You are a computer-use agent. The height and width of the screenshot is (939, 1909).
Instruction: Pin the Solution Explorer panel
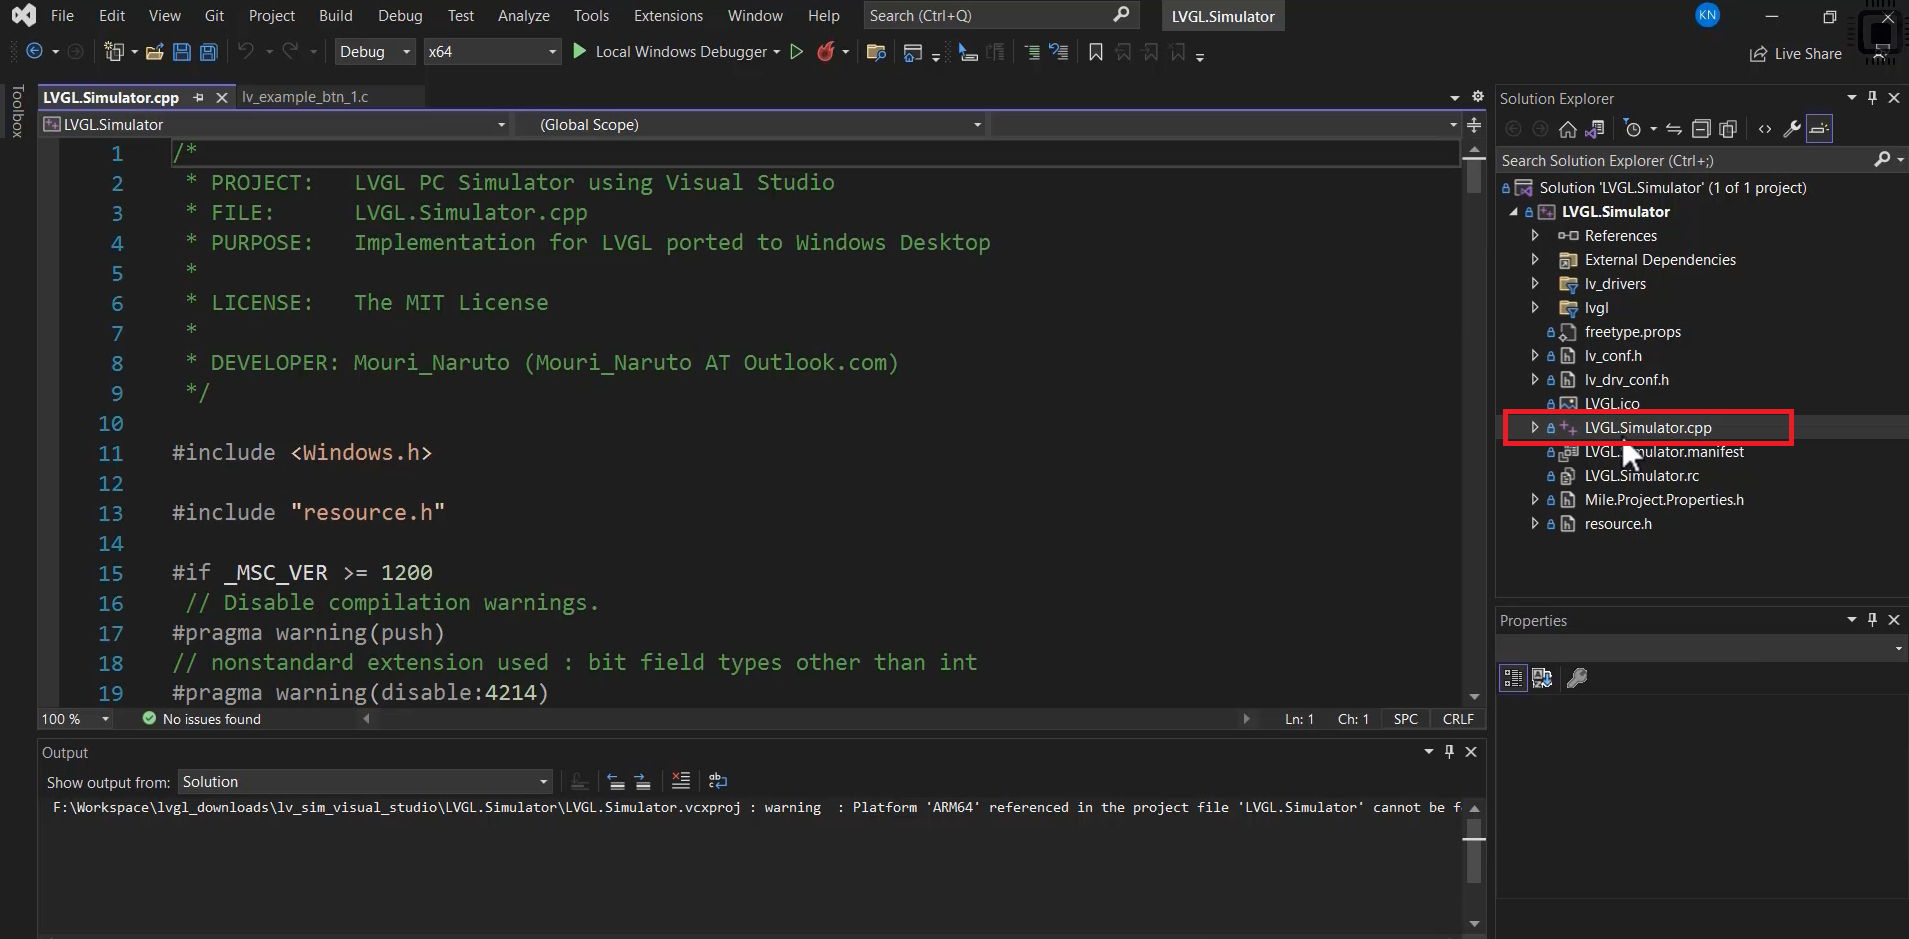(1873, 98)
